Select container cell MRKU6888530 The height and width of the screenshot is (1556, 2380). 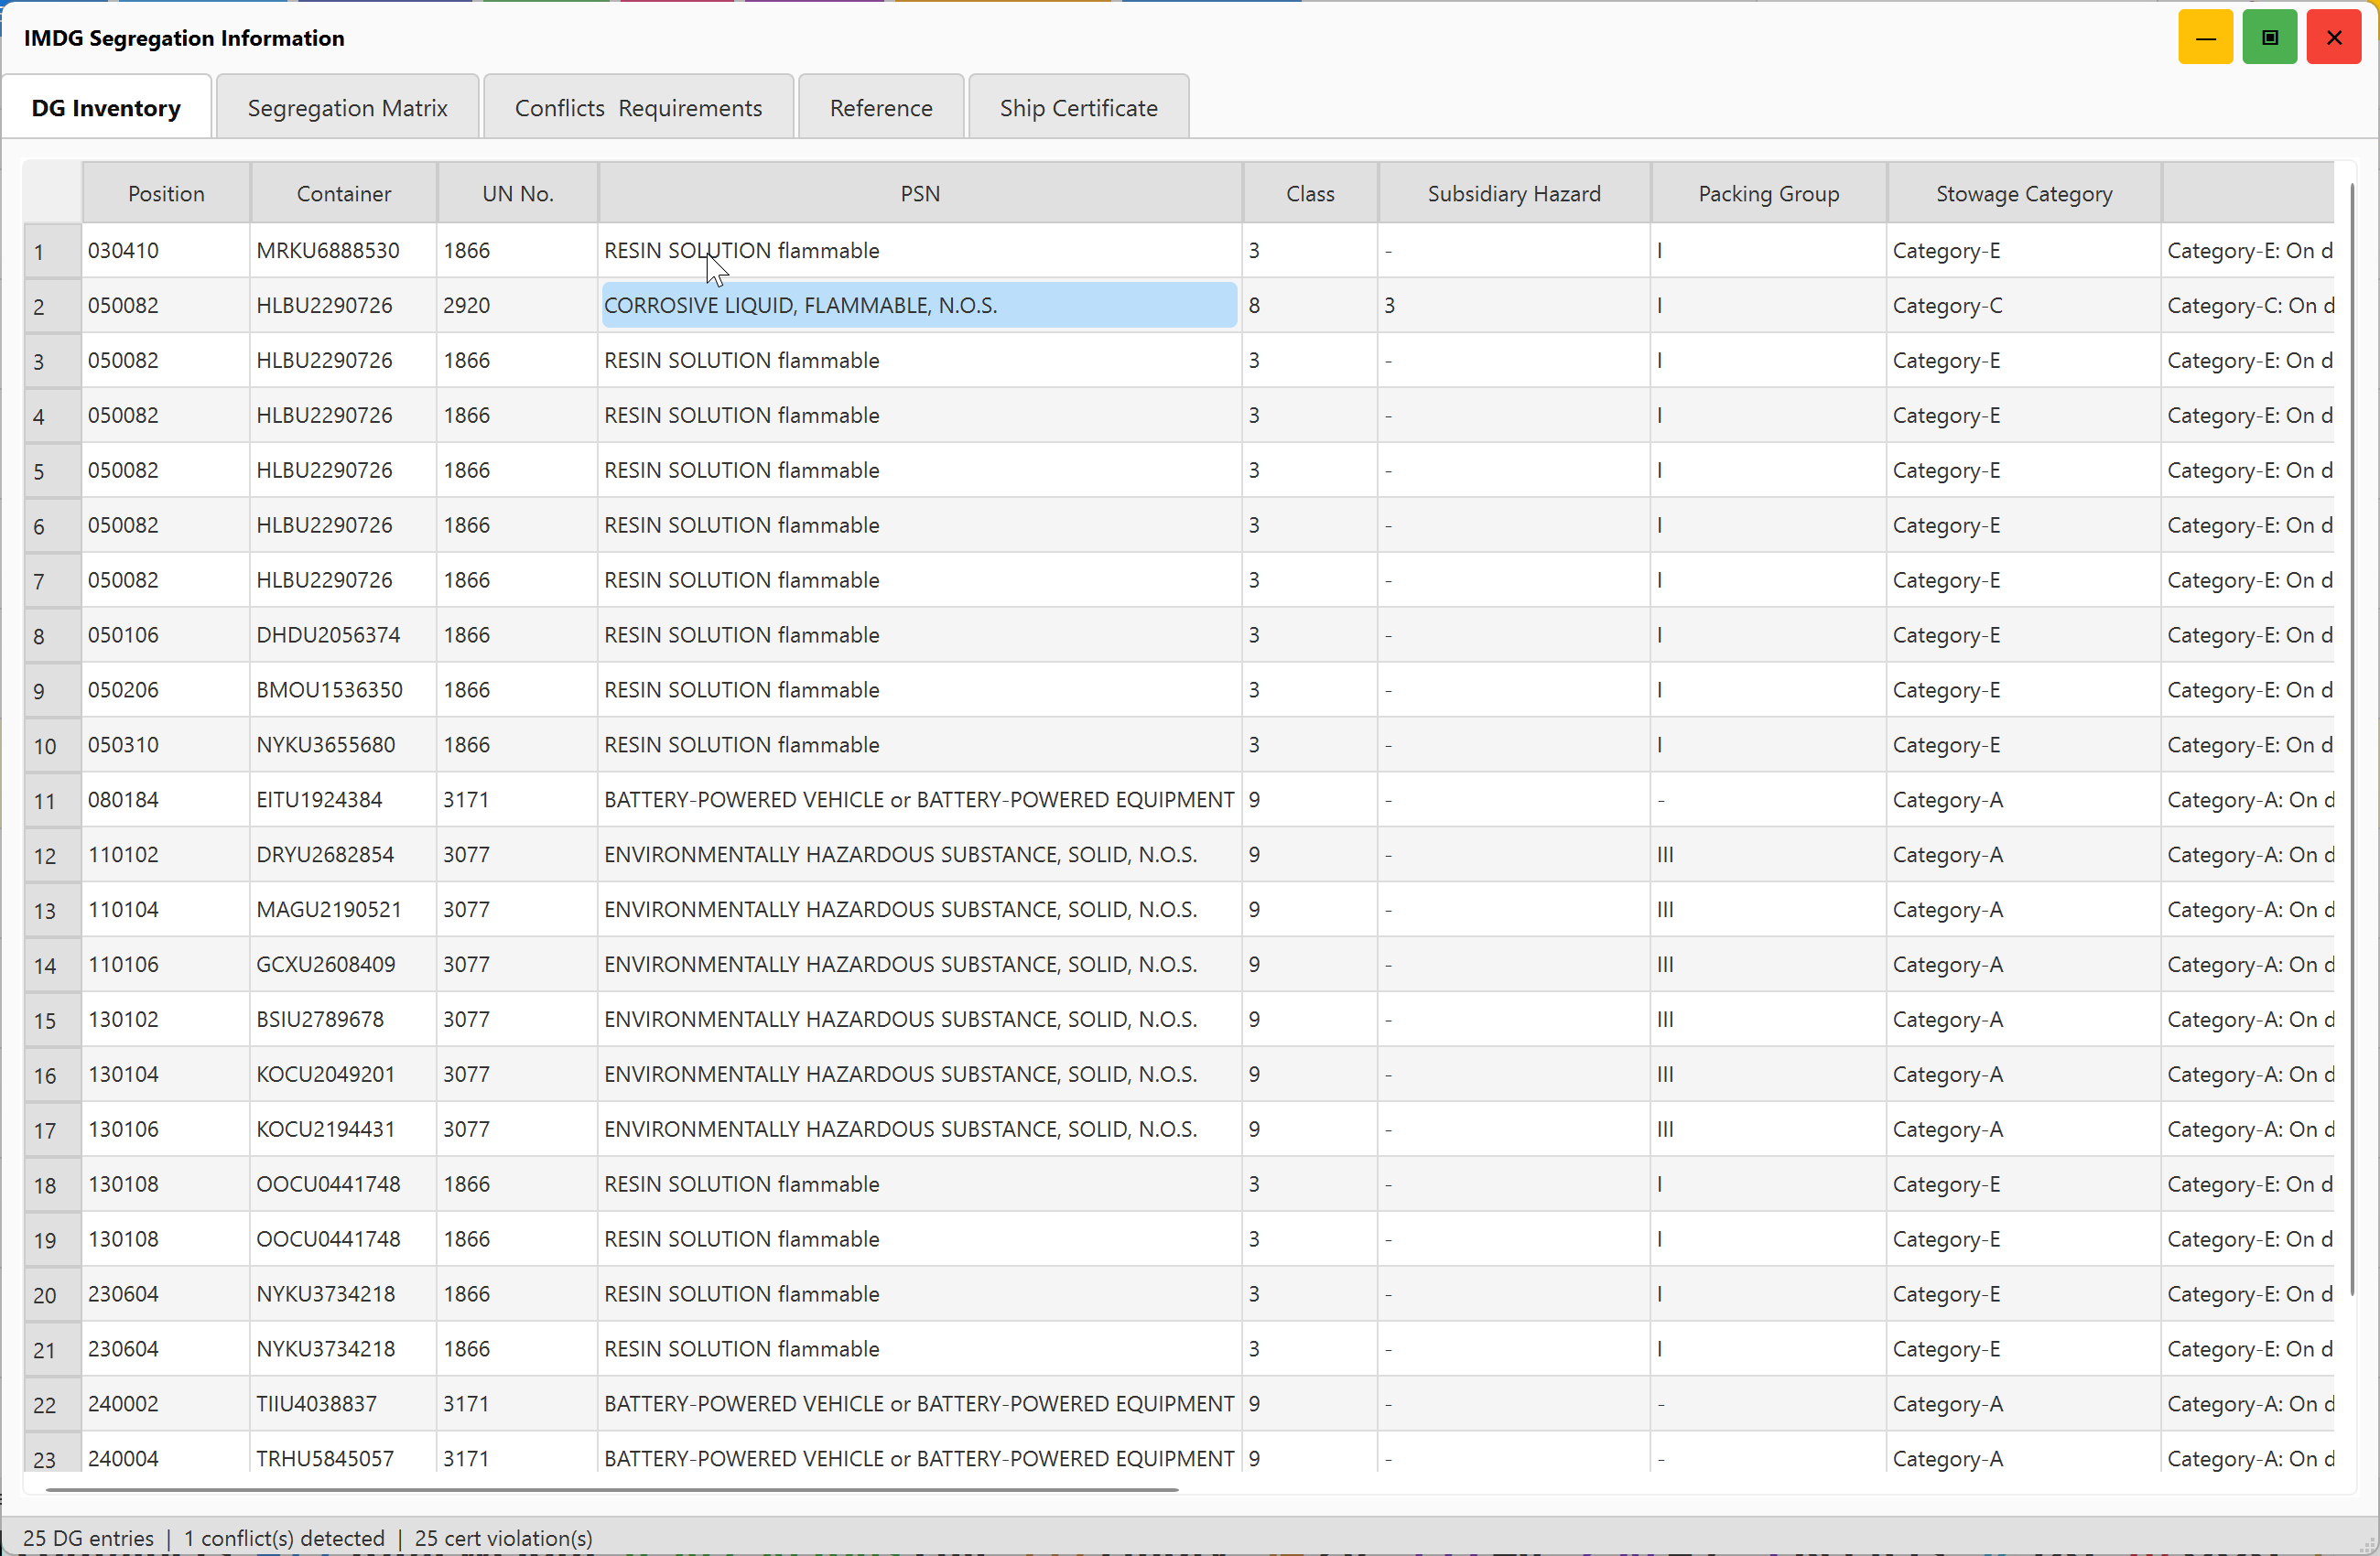point(343,250)
